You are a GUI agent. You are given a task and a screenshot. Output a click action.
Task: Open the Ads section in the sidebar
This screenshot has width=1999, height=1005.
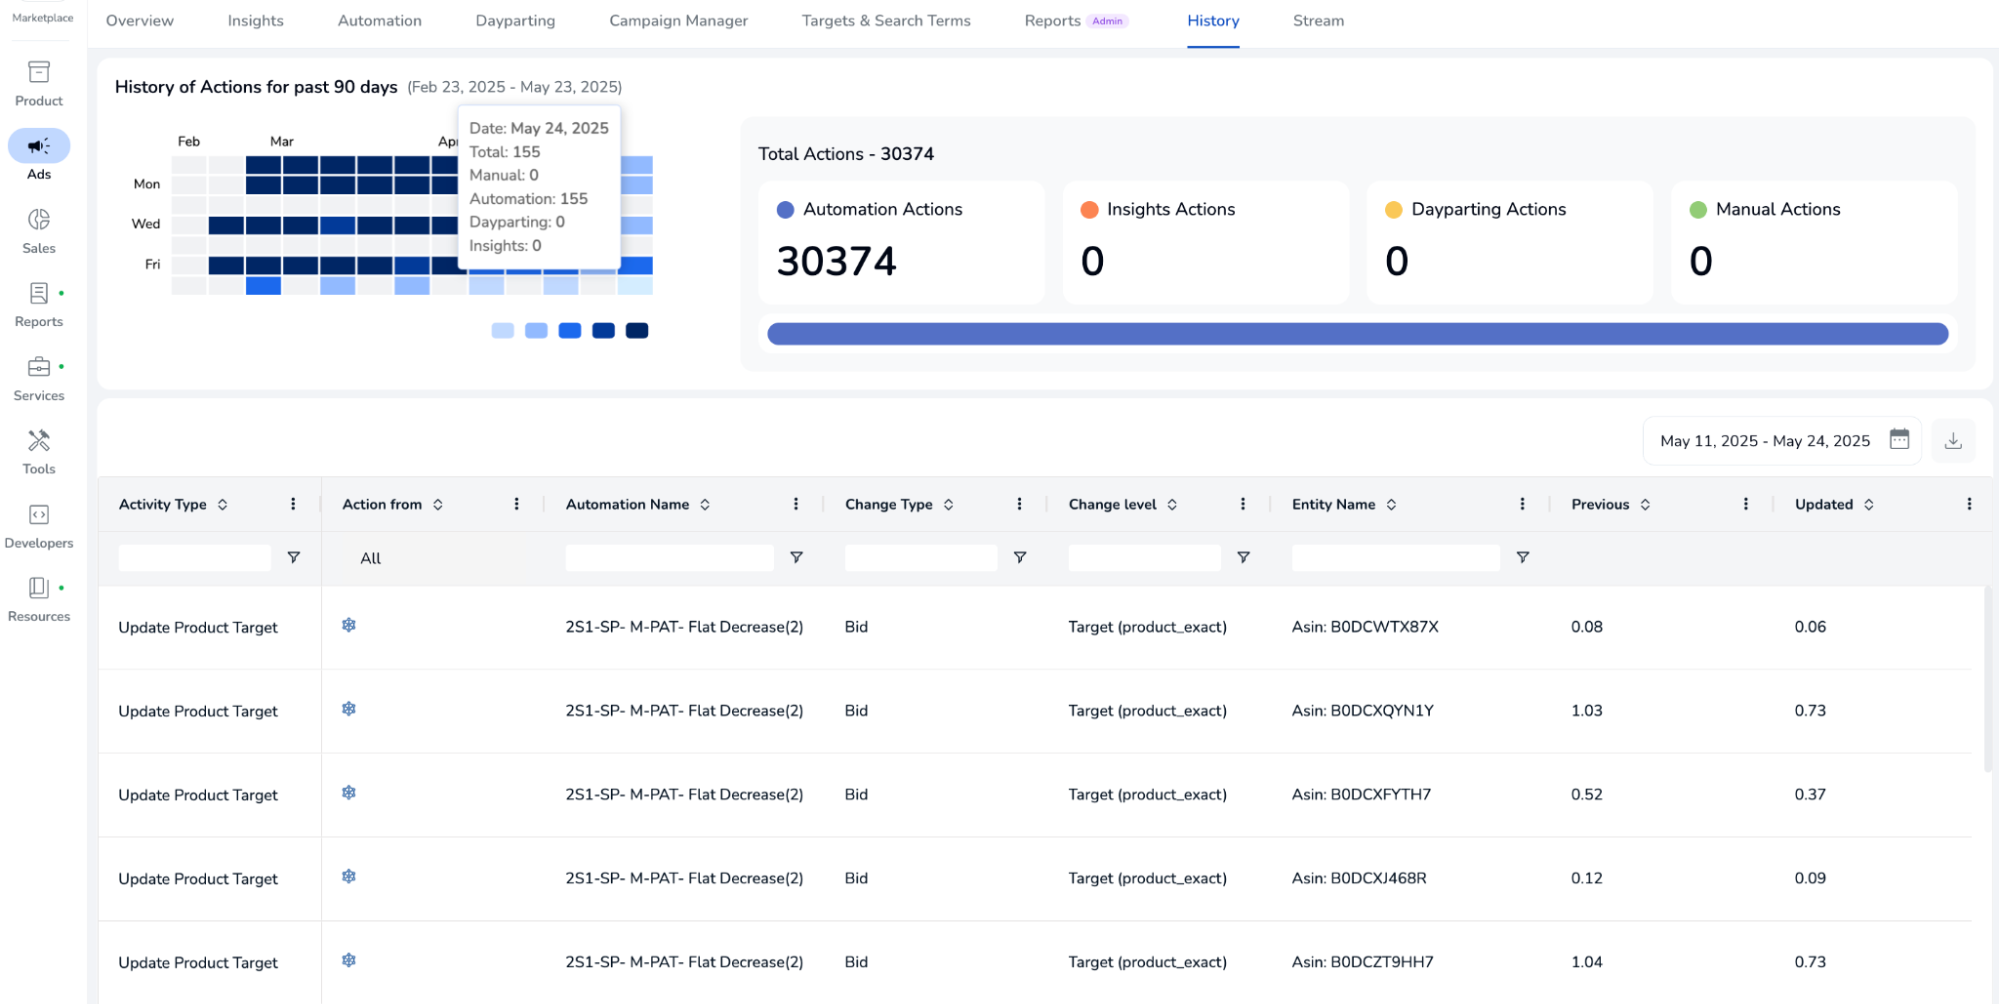tap(38, 147)
